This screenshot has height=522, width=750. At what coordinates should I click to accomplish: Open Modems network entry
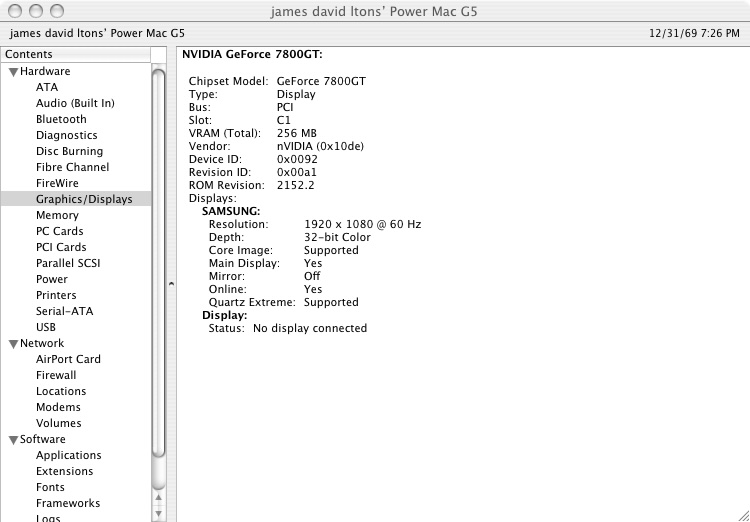click(58, 408)
